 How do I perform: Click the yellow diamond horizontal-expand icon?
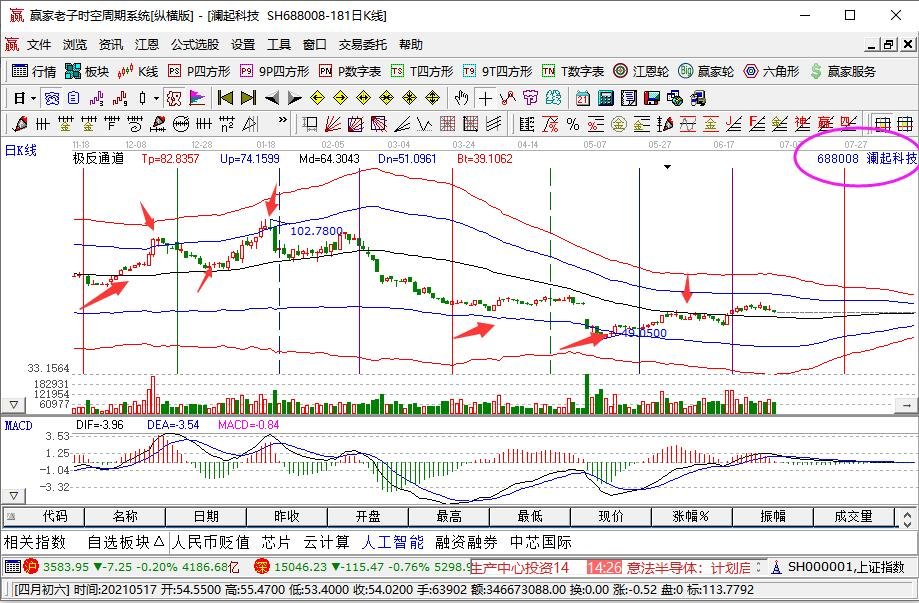pos(363,98)
